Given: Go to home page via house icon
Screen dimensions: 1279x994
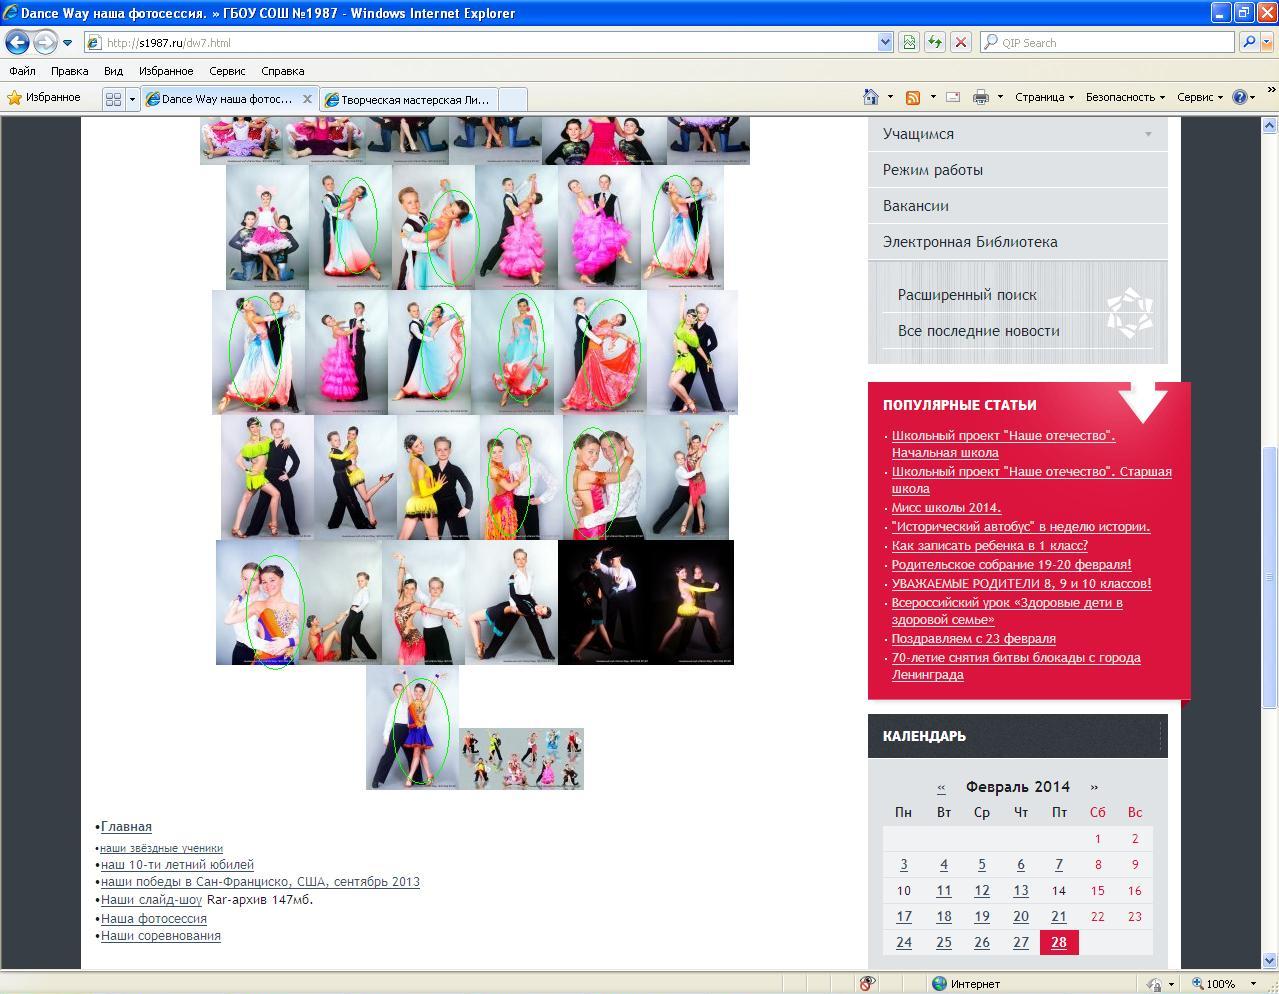Looking at the screenshot, I should coord(871,97).
